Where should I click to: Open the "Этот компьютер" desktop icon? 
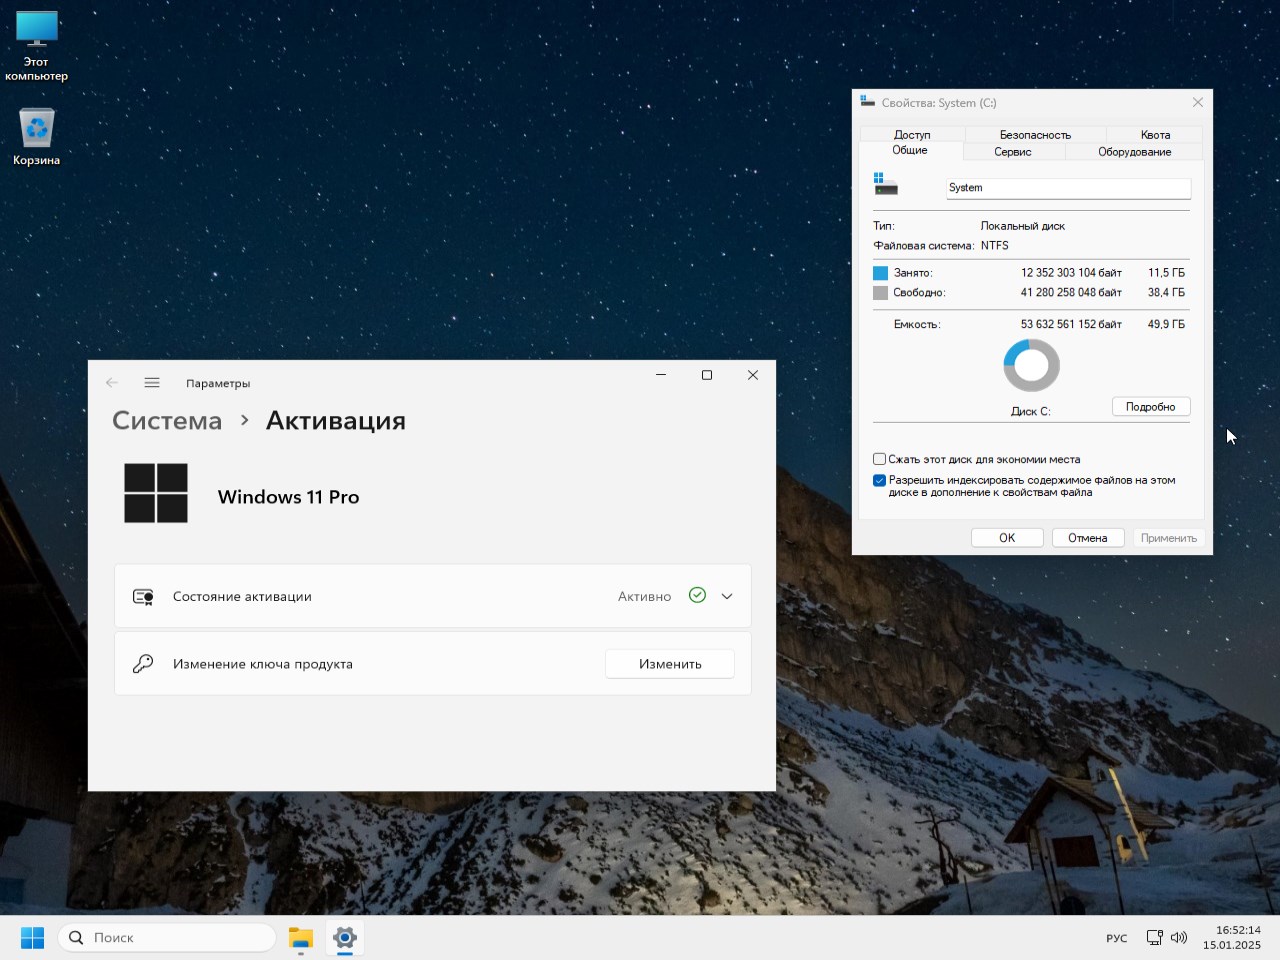[37, 46]
